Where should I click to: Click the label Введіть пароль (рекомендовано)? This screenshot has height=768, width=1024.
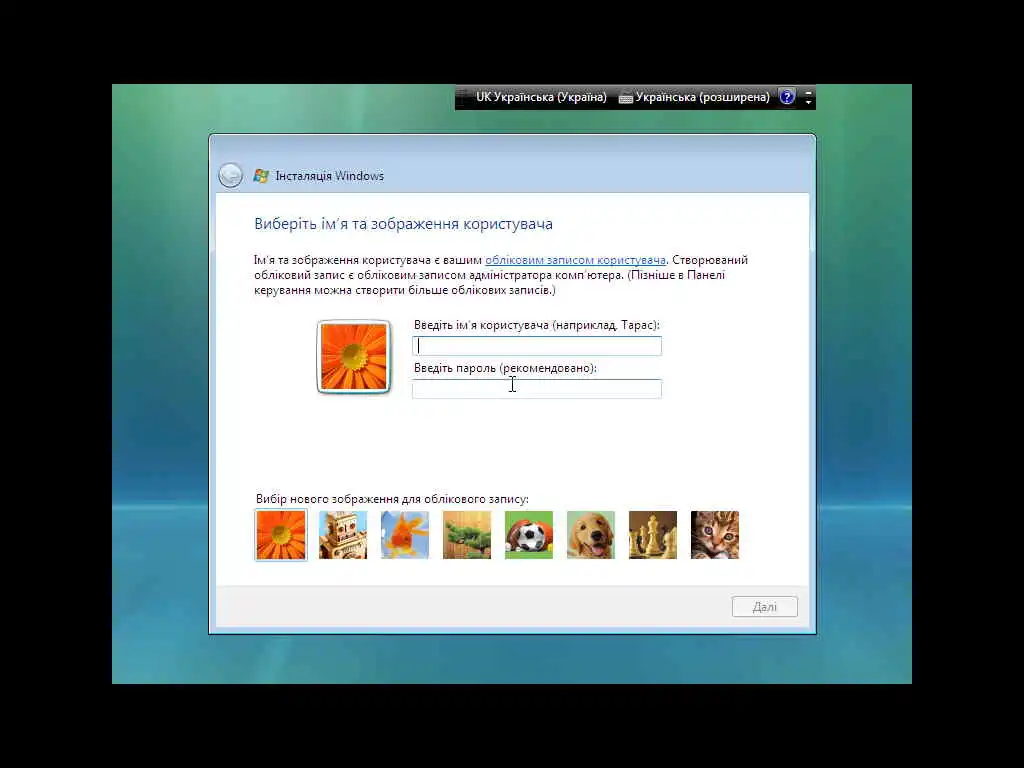coord(505,368)
